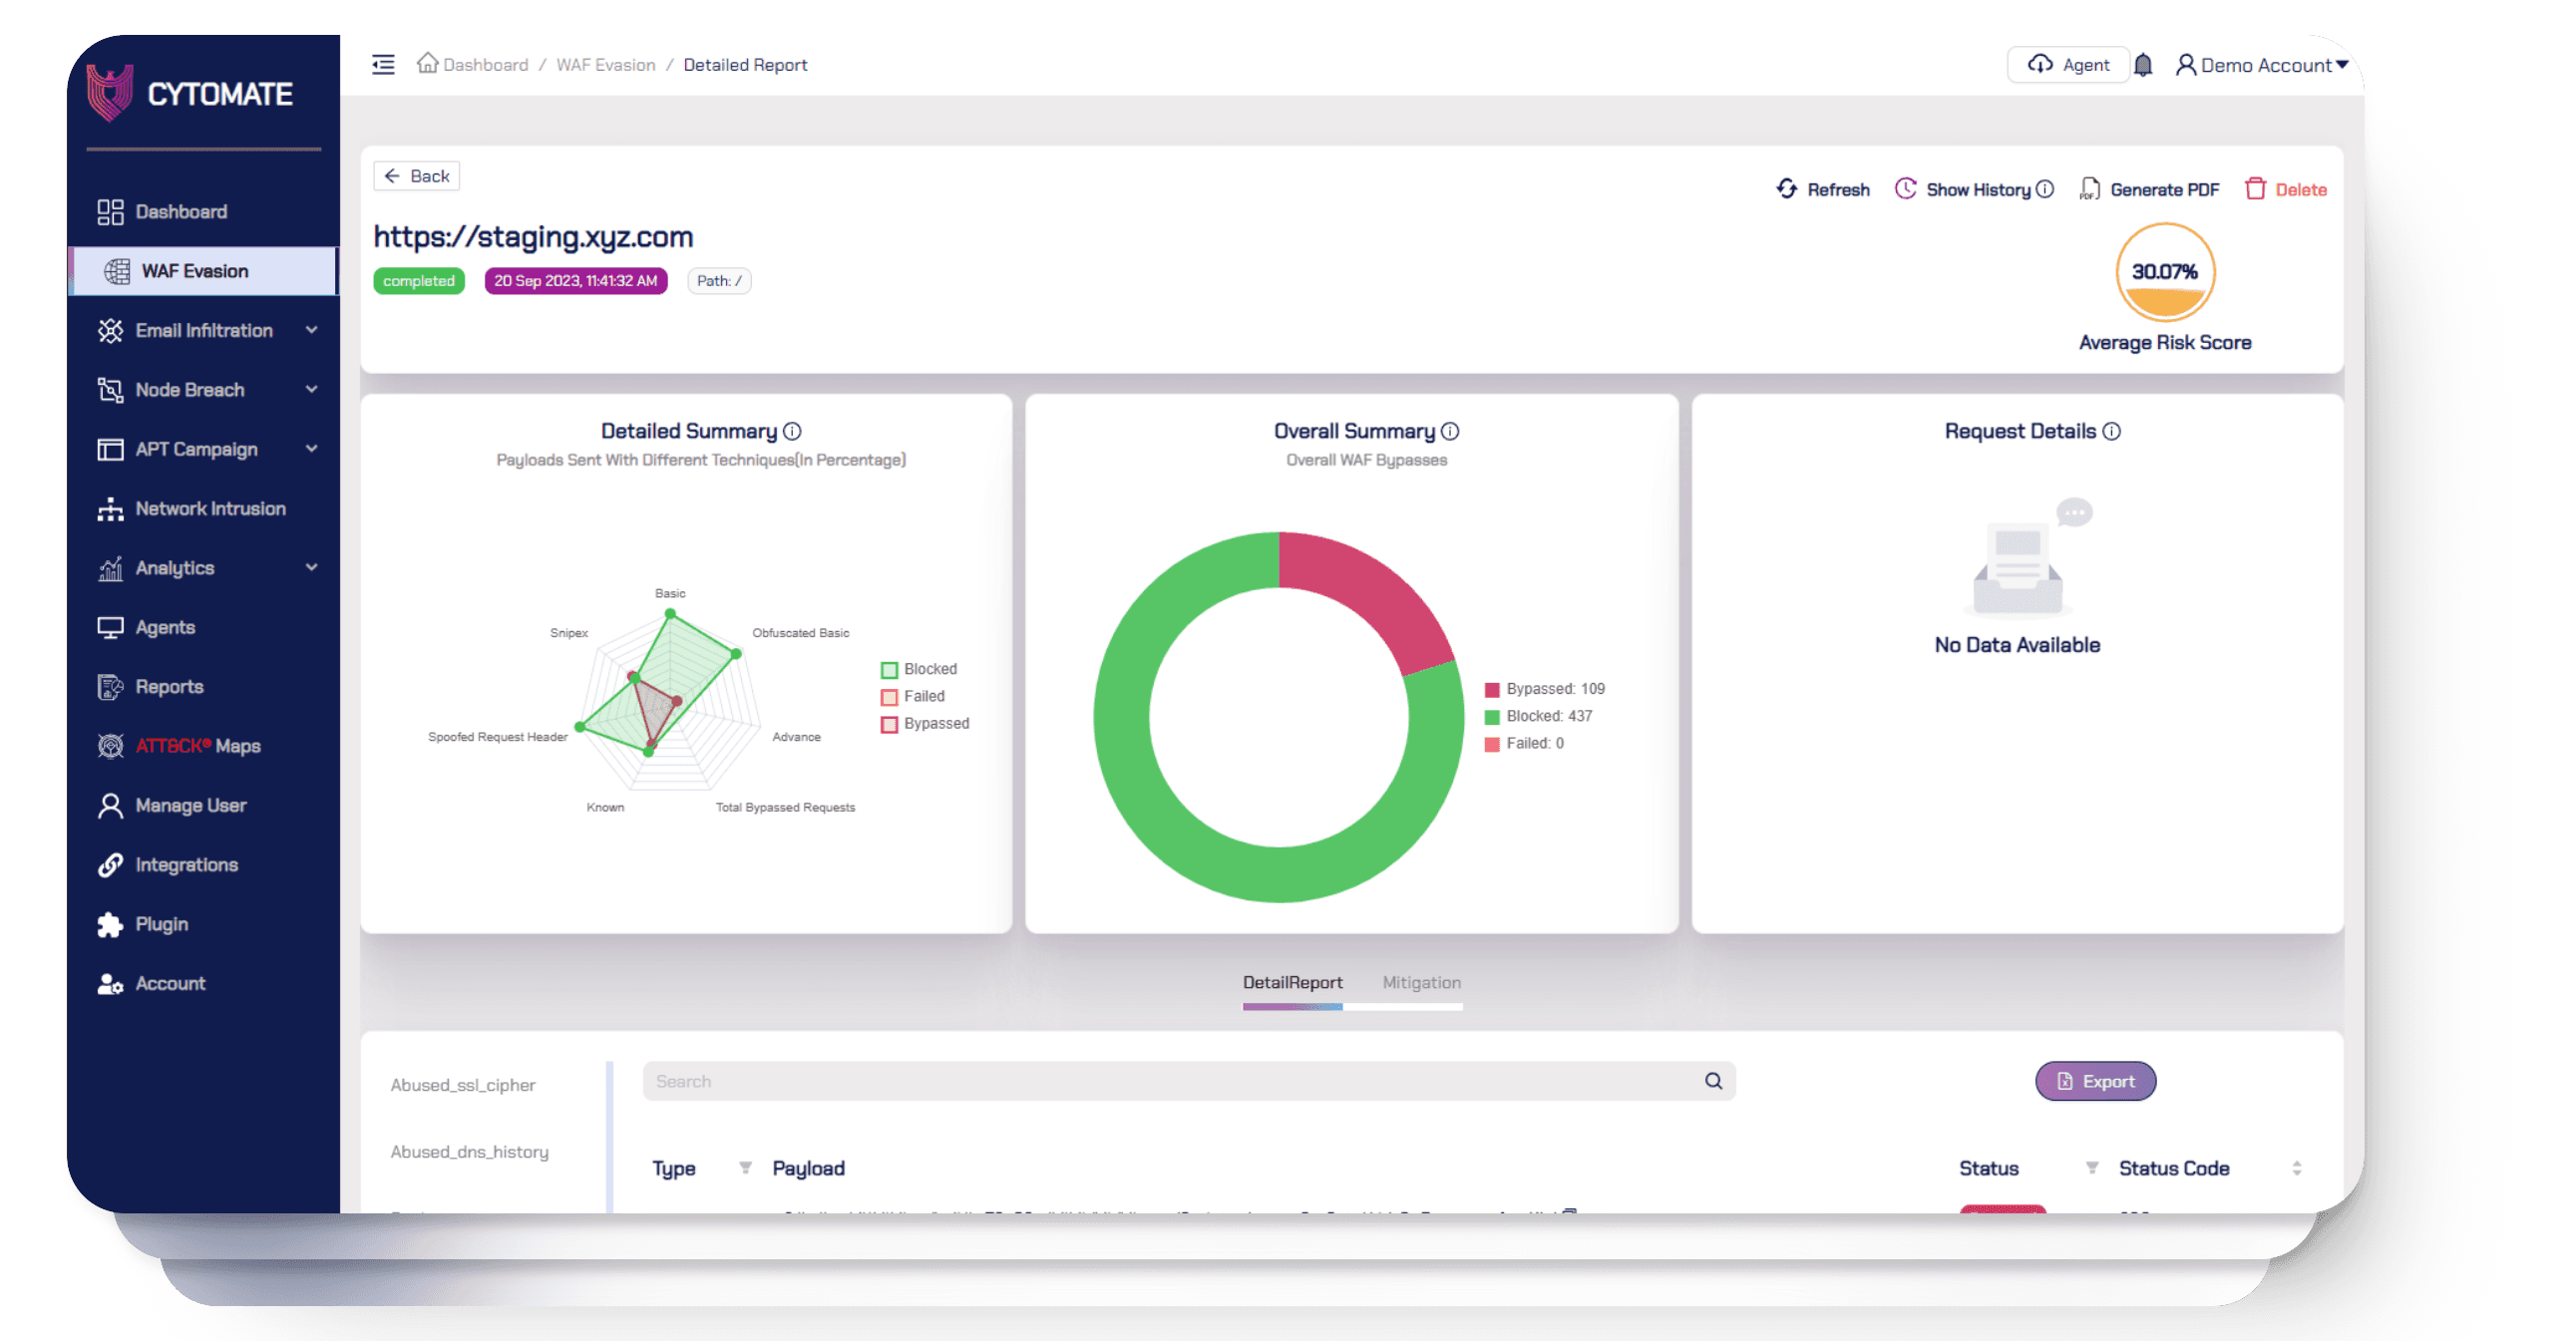Toggle the Blocked series in the radar legend
Image resolution: width=2576 pixels, height=1341 pixels.
point(919,669)
